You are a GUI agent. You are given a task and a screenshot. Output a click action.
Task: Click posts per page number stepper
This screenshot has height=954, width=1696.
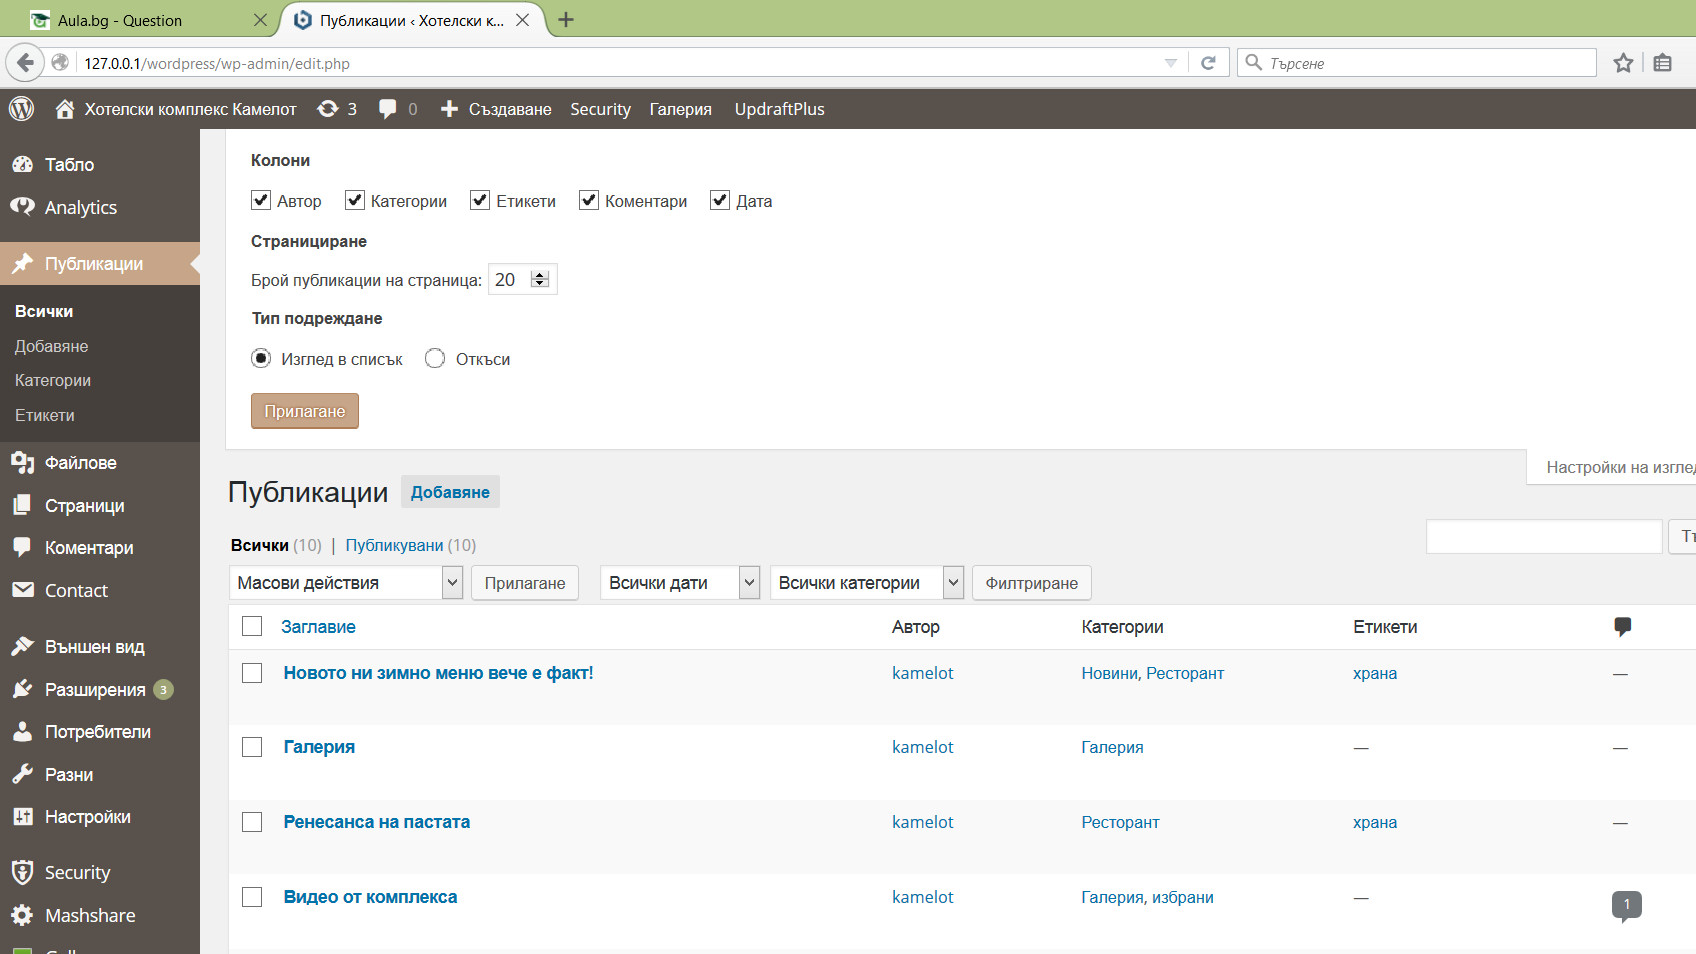point(540,280)
